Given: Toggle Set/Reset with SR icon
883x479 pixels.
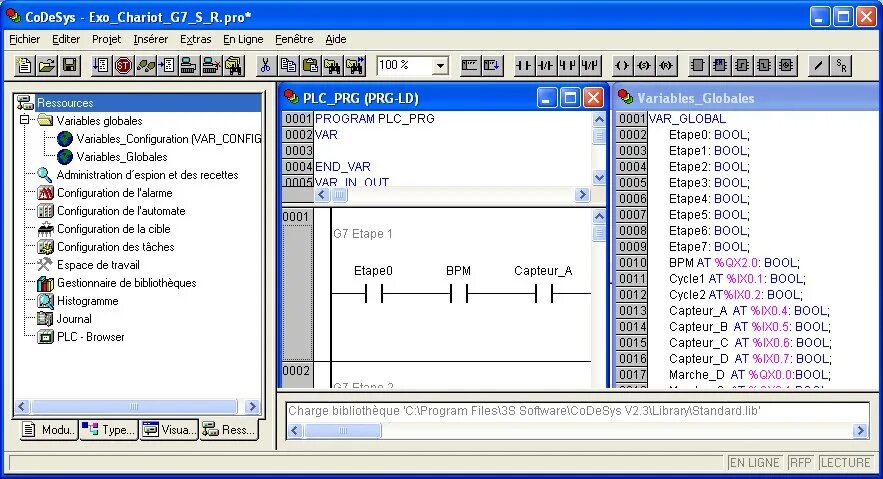Looking at the screenshot, I should pos(841,66).
